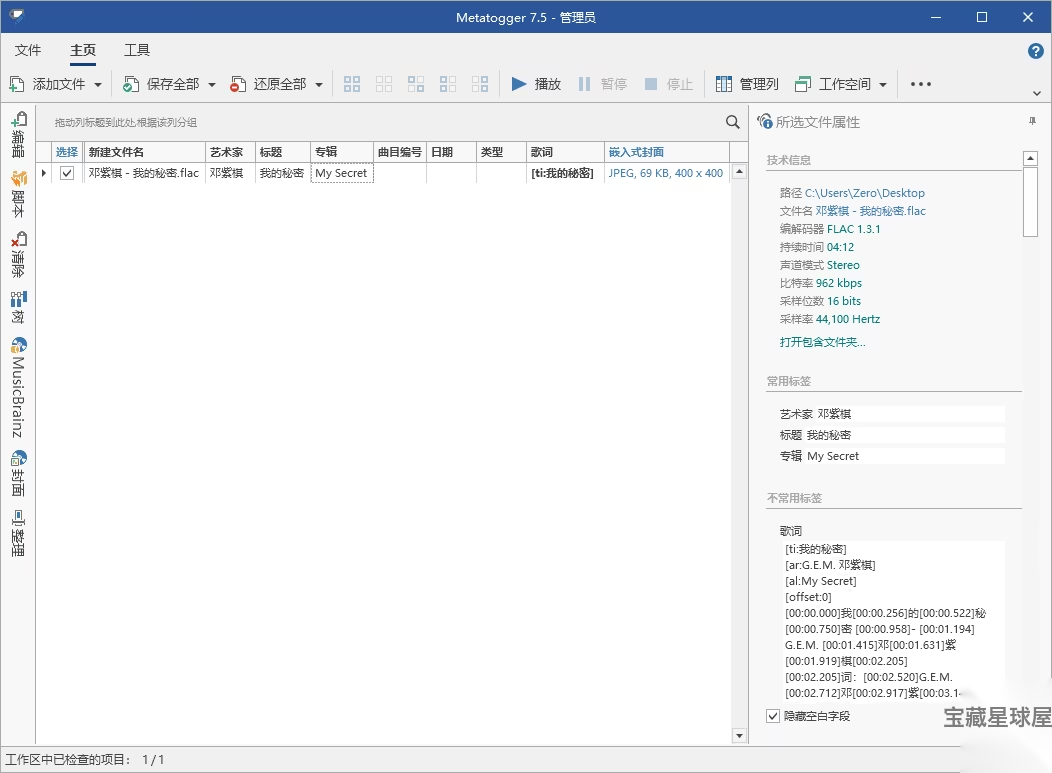Click the first selection grid icon
The height and width of the screenshot is (773, 1052).
[352, 84]
